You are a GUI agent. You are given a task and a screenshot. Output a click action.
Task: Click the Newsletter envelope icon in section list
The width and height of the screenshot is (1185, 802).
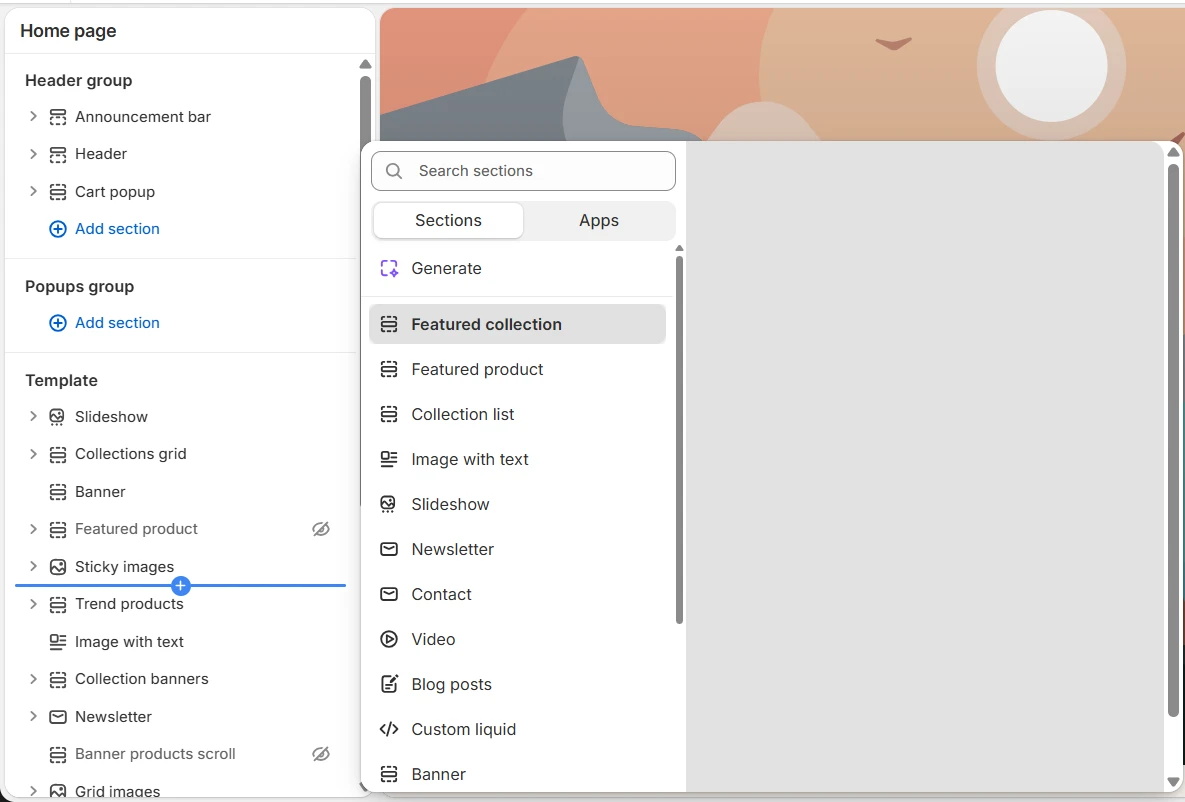tap(388, 550)
